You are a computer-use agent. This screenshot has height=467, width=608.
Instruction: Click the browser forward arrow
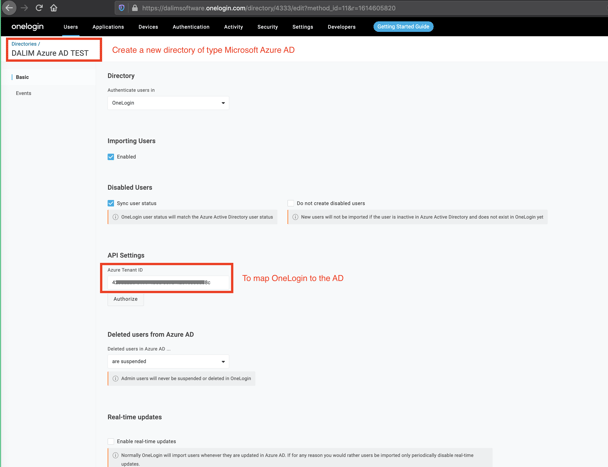pos(24,8)
